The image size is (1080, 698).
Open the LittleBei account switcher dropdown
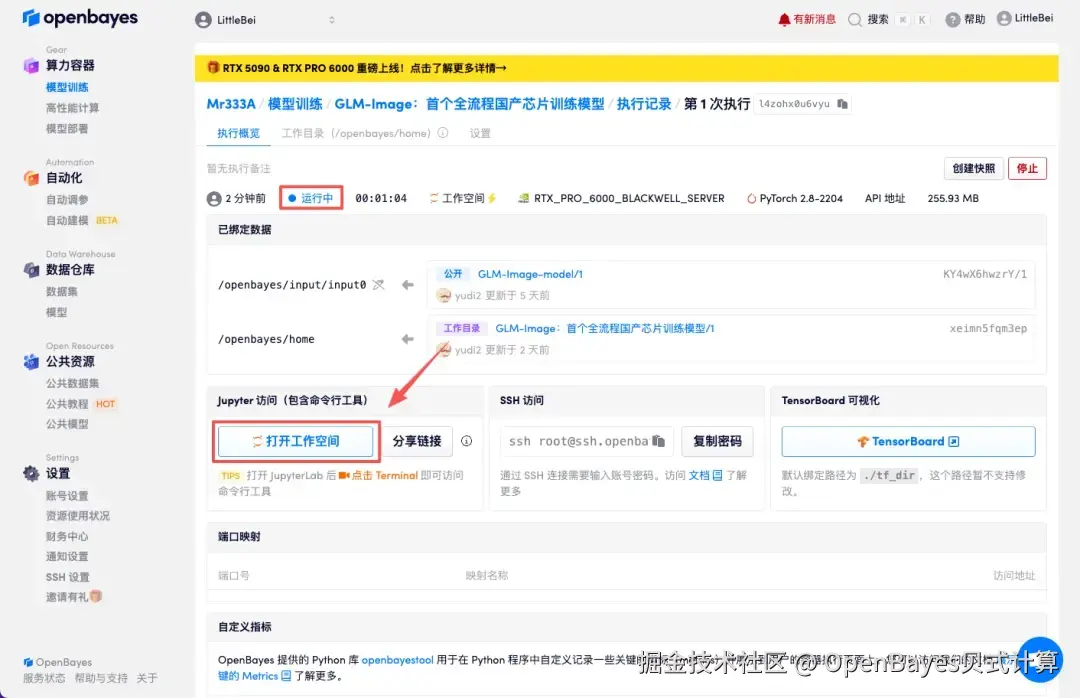tap(265, 20)
